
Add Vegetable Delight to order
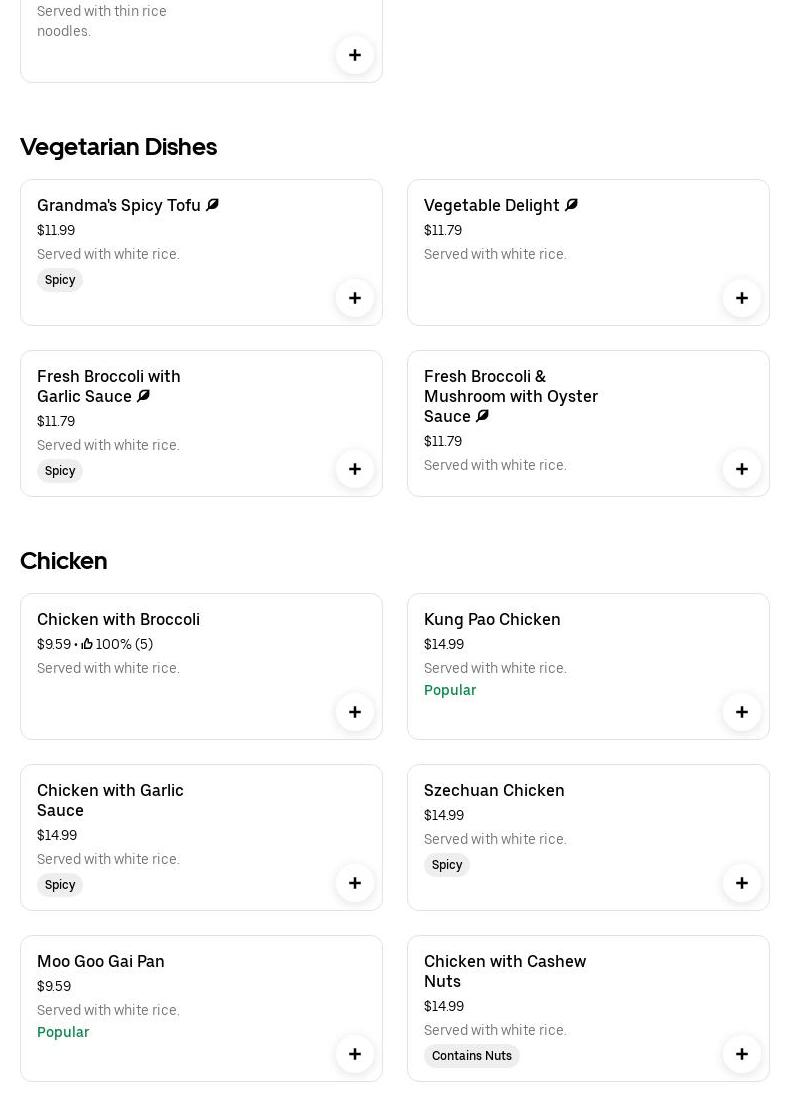742,298
